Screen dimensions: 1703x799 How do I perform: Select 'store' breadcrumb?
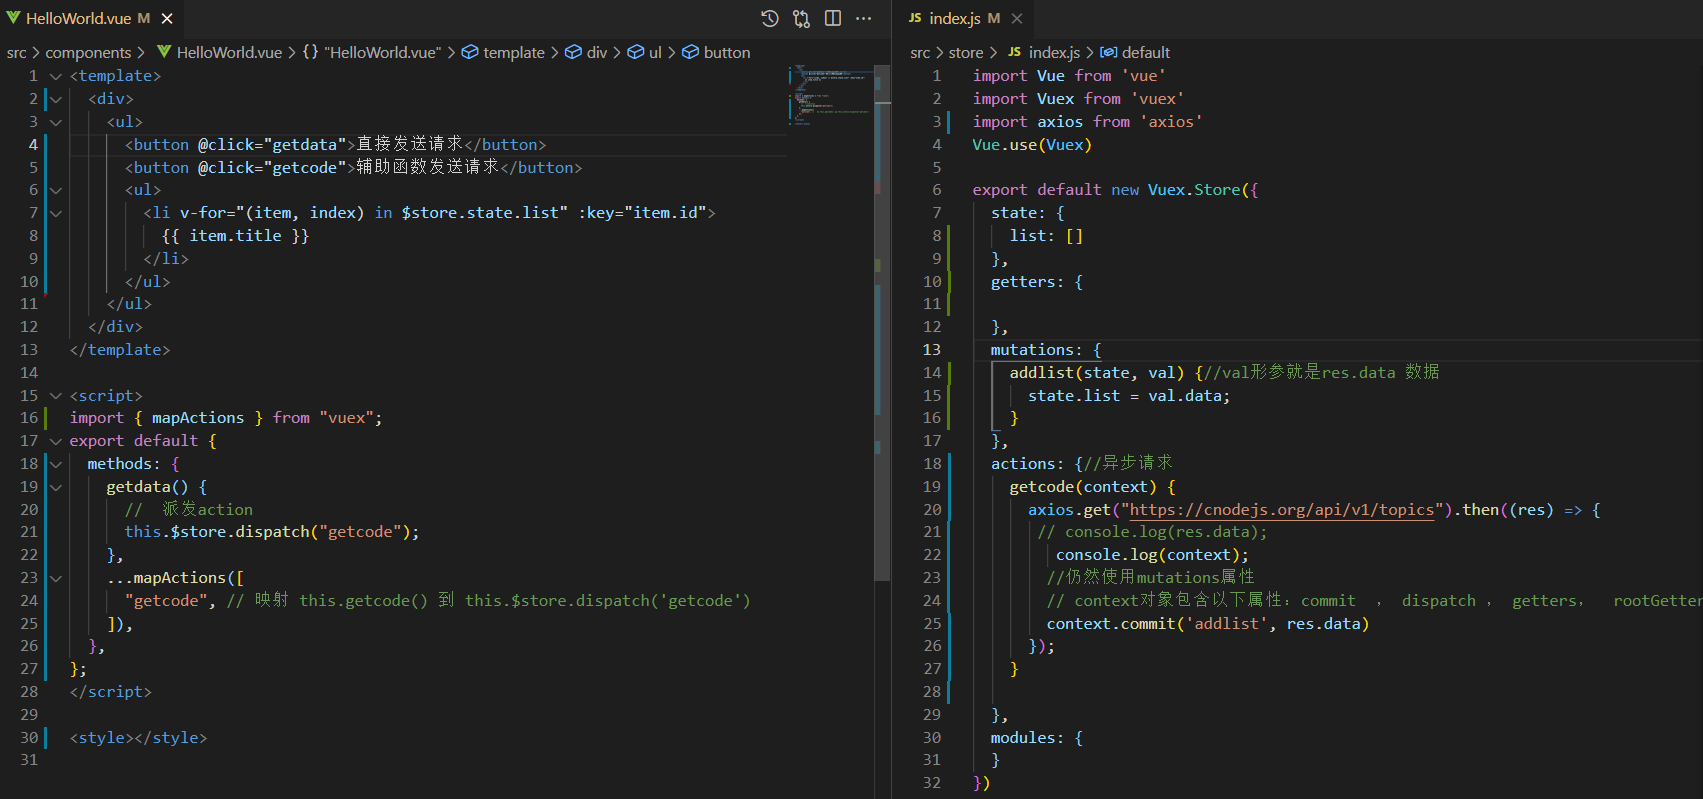pos(966,52)
